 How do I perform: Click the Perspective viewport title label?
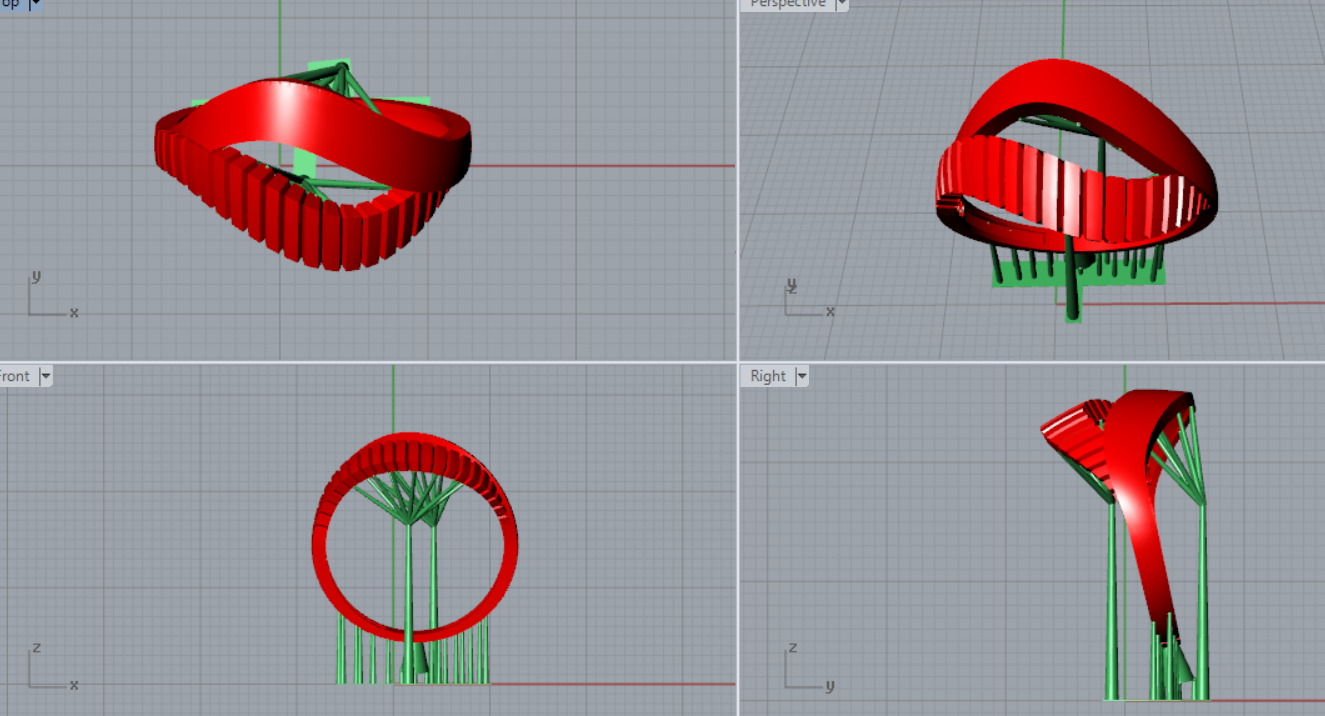[x=788, y=4]
